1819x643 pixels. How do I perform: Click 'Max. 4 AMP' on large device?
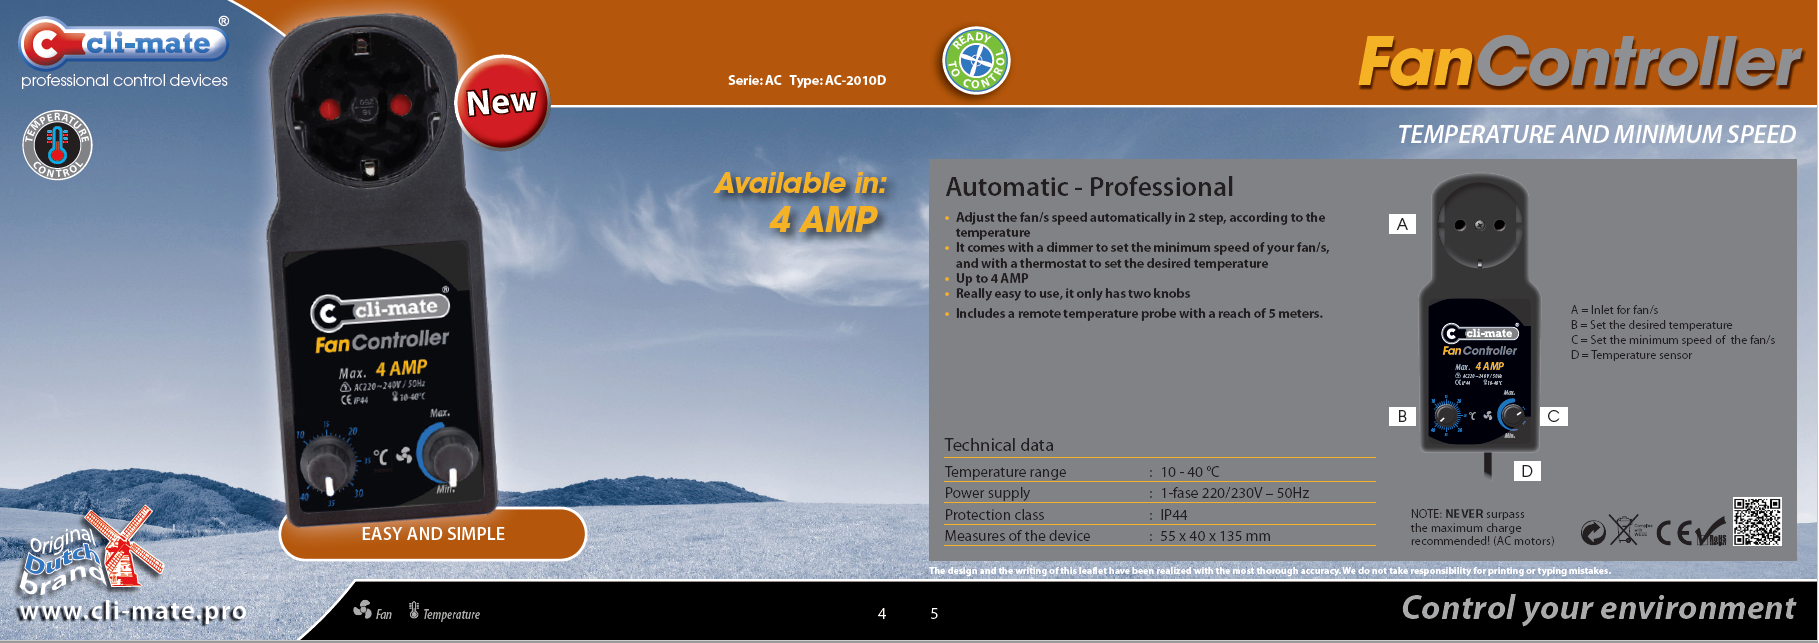(x=383, y=370)
